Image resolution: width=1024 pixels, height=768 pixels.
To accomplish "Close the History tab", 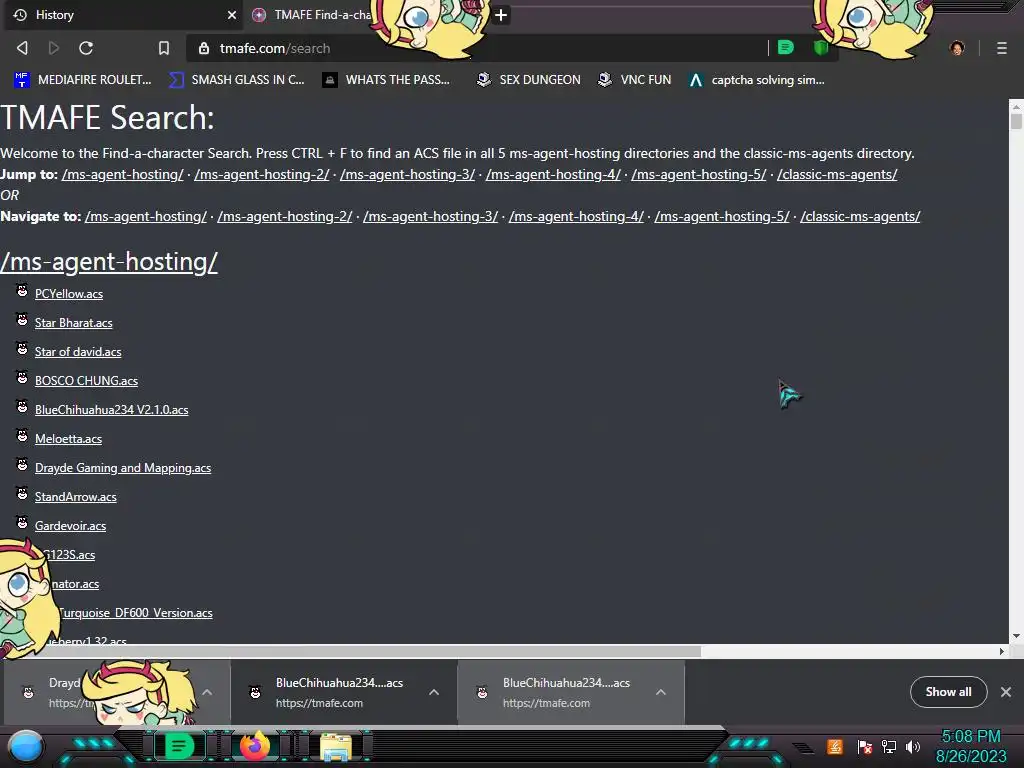I will 232,15.
